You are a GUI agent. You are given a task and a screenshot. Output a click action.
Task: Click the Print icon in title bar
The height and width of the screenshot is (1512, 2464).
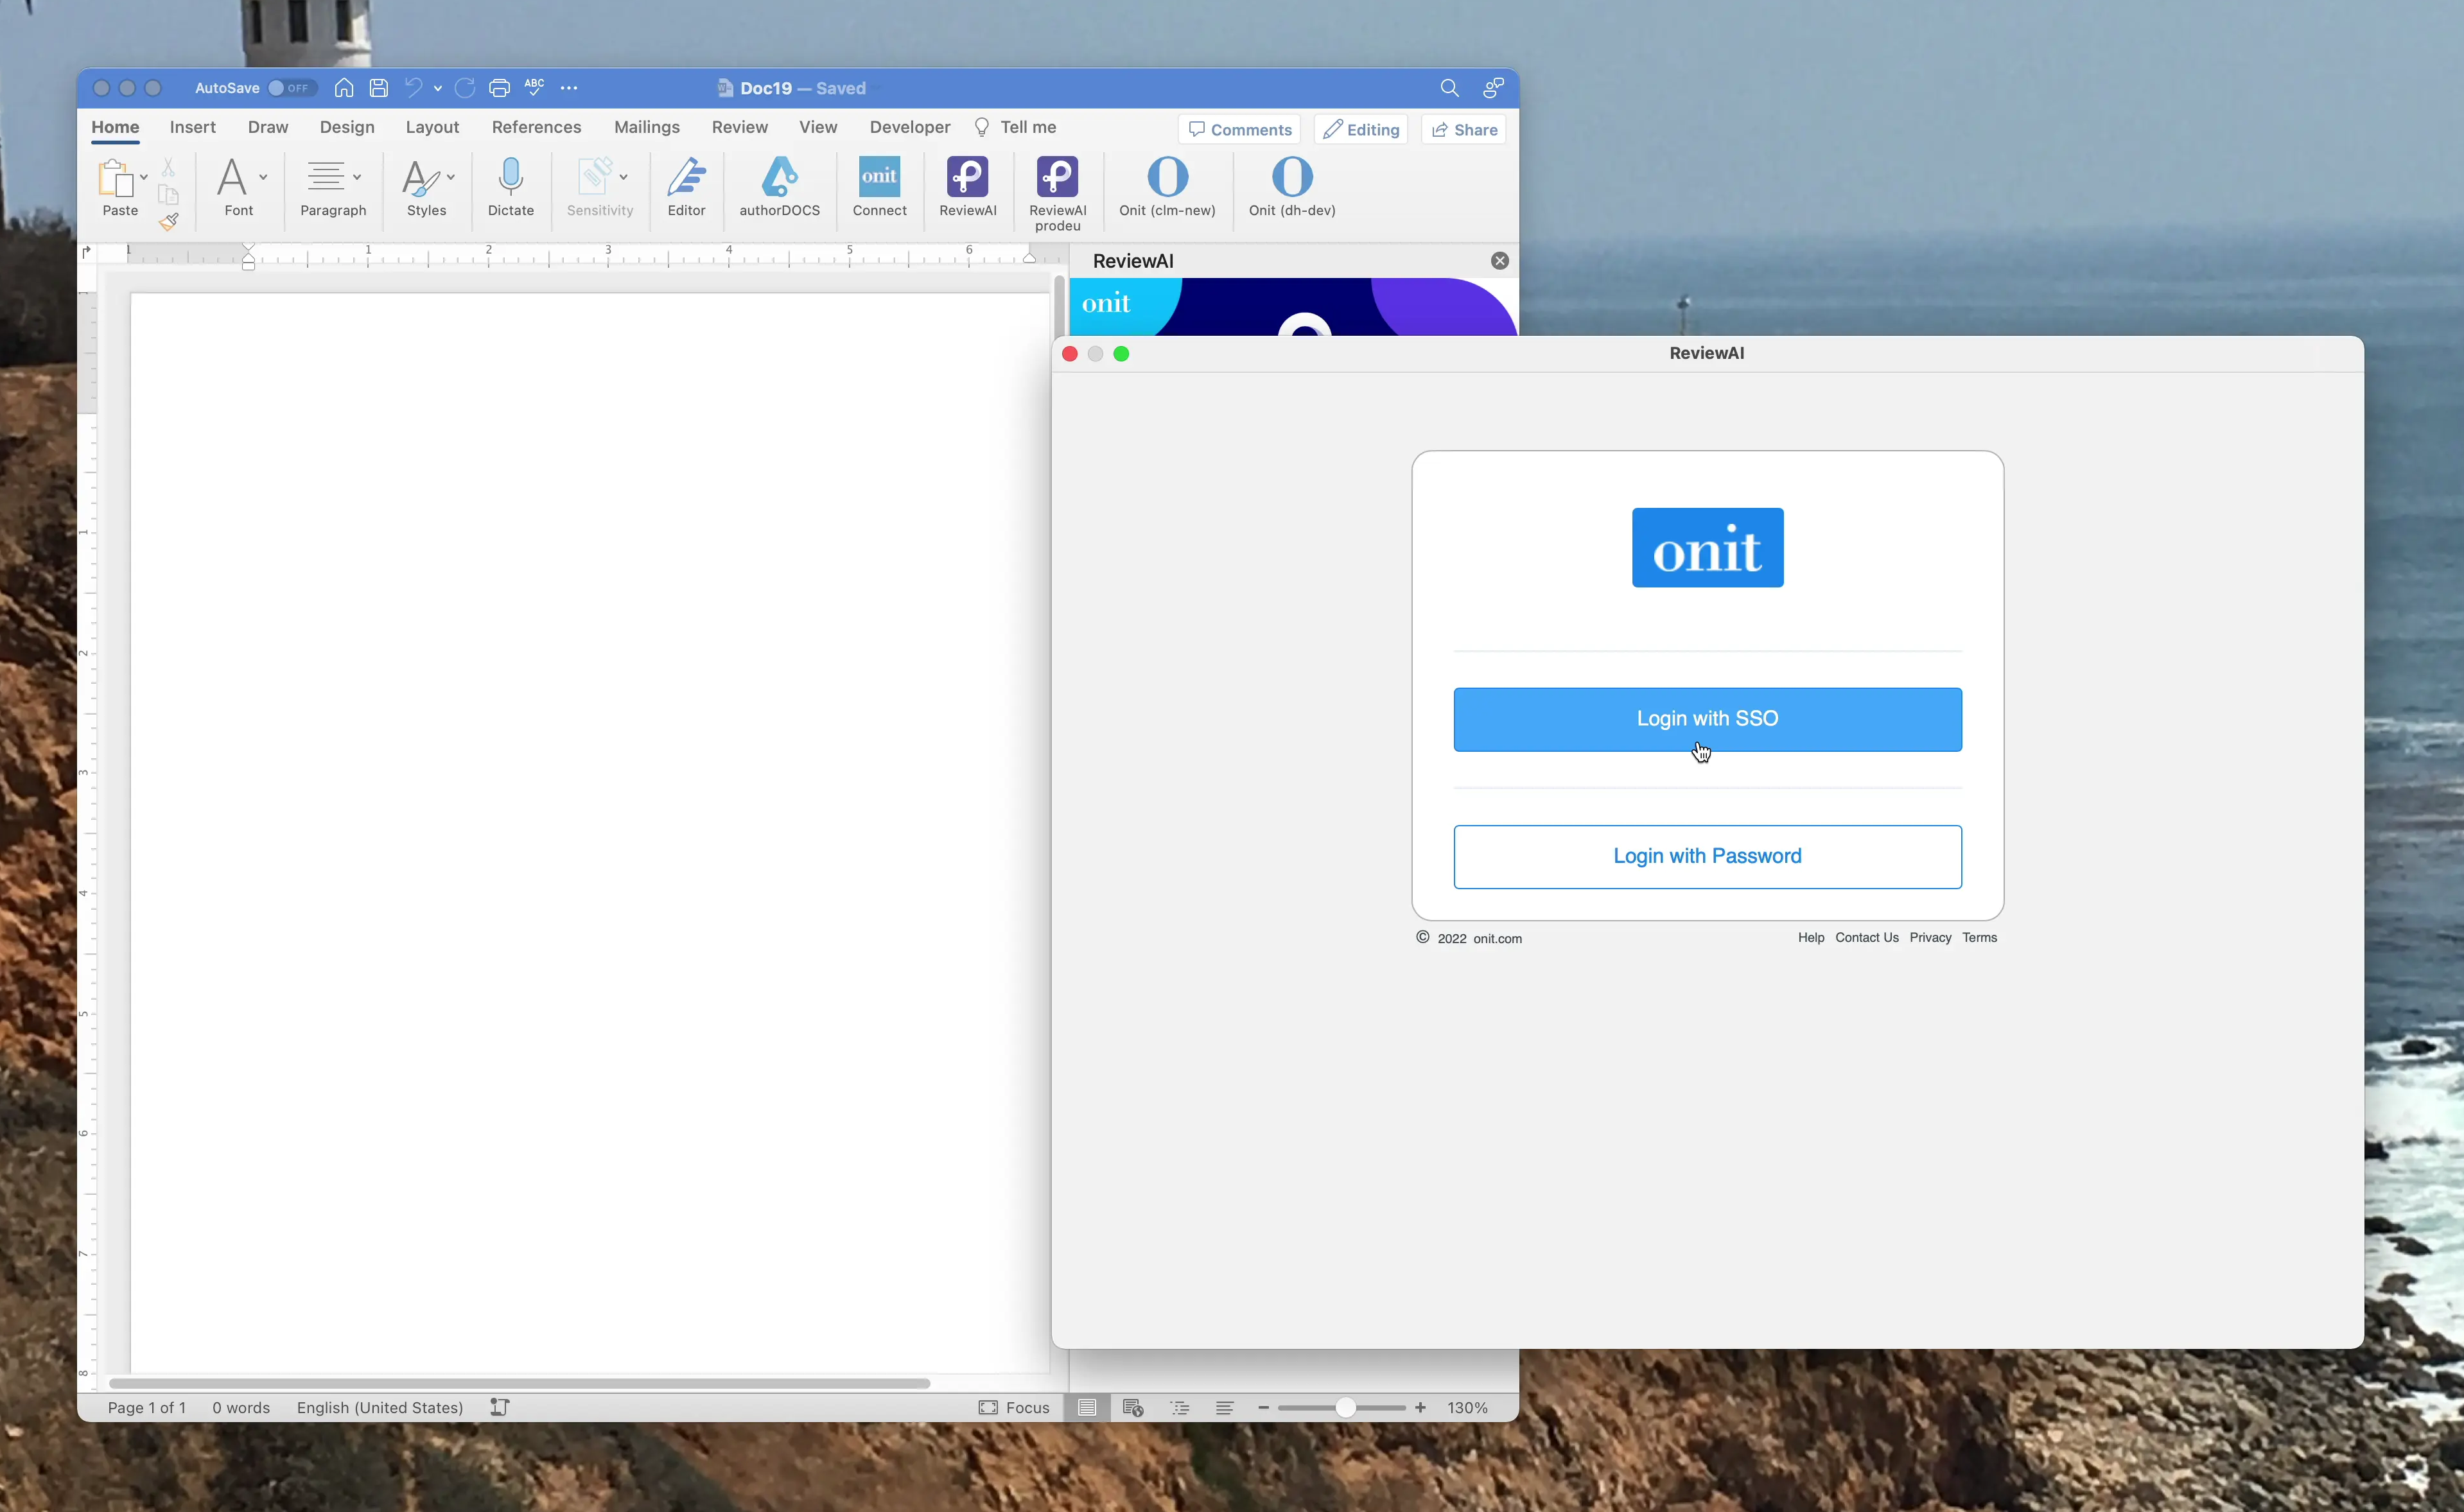(x=499, y=88)
